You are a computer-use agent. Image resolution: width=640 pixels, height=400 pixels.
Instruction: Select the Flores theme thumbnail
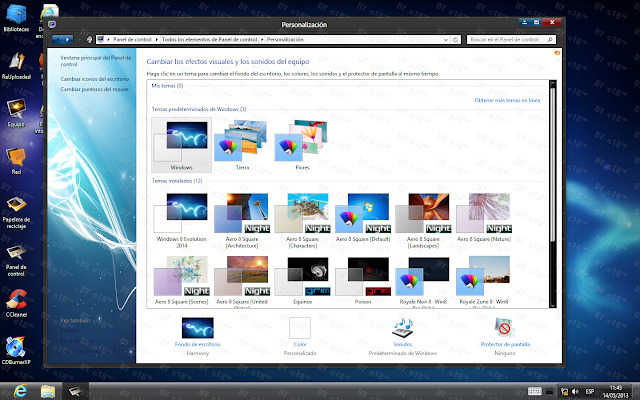(x=302, y=145)
